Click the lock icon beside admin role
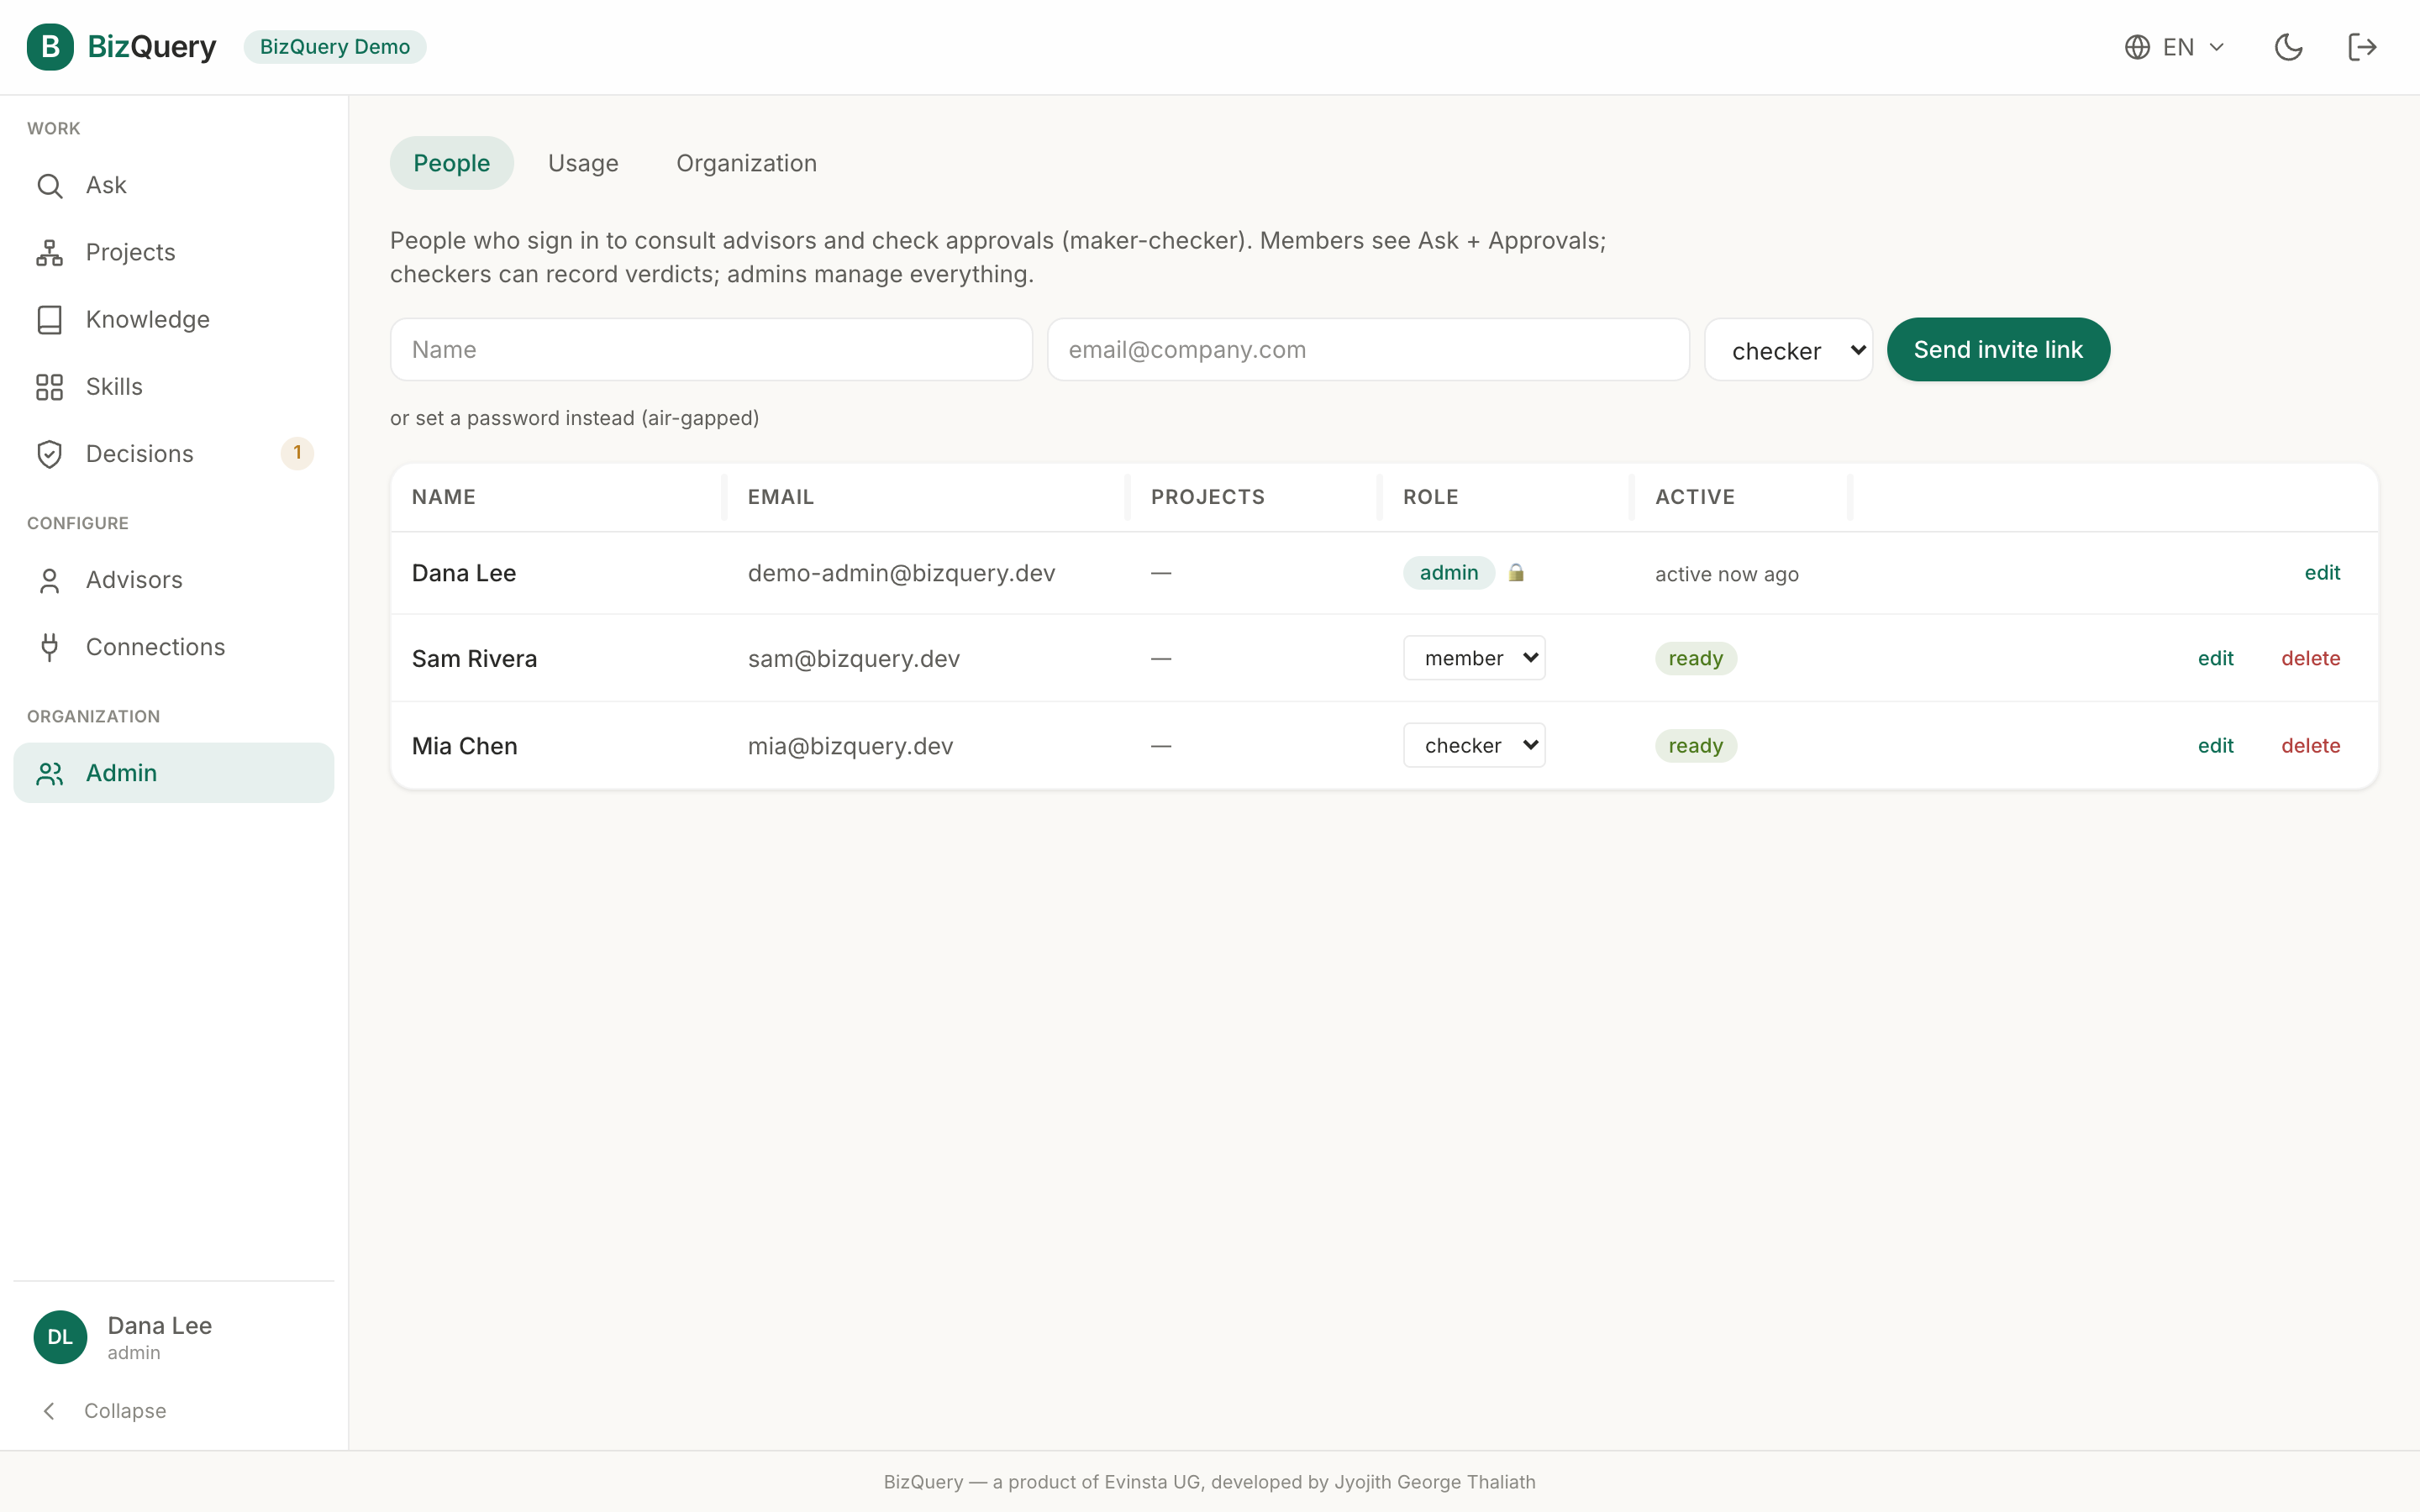2420x1512 pixels. tap(1516, 573)
